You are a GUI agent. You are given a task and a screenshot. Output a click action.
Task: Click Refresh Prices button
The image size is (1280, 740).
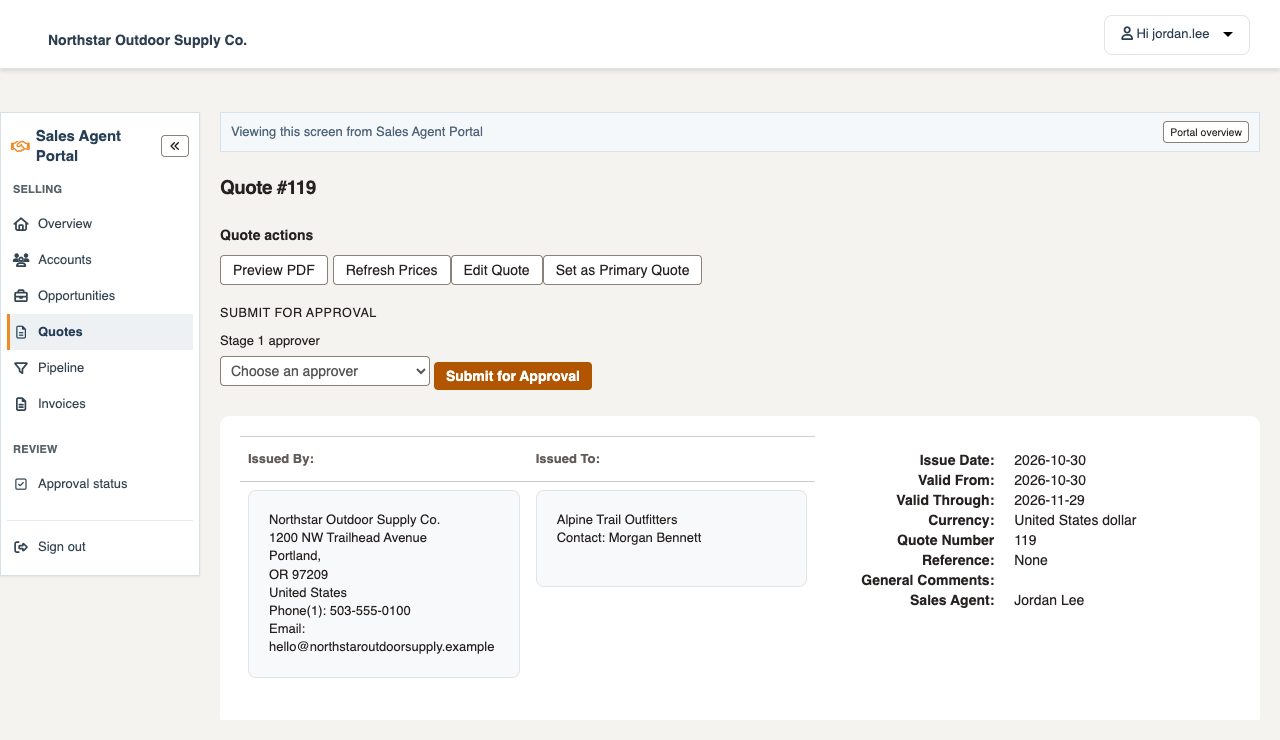pyautogui.click(x=392, y=270)
